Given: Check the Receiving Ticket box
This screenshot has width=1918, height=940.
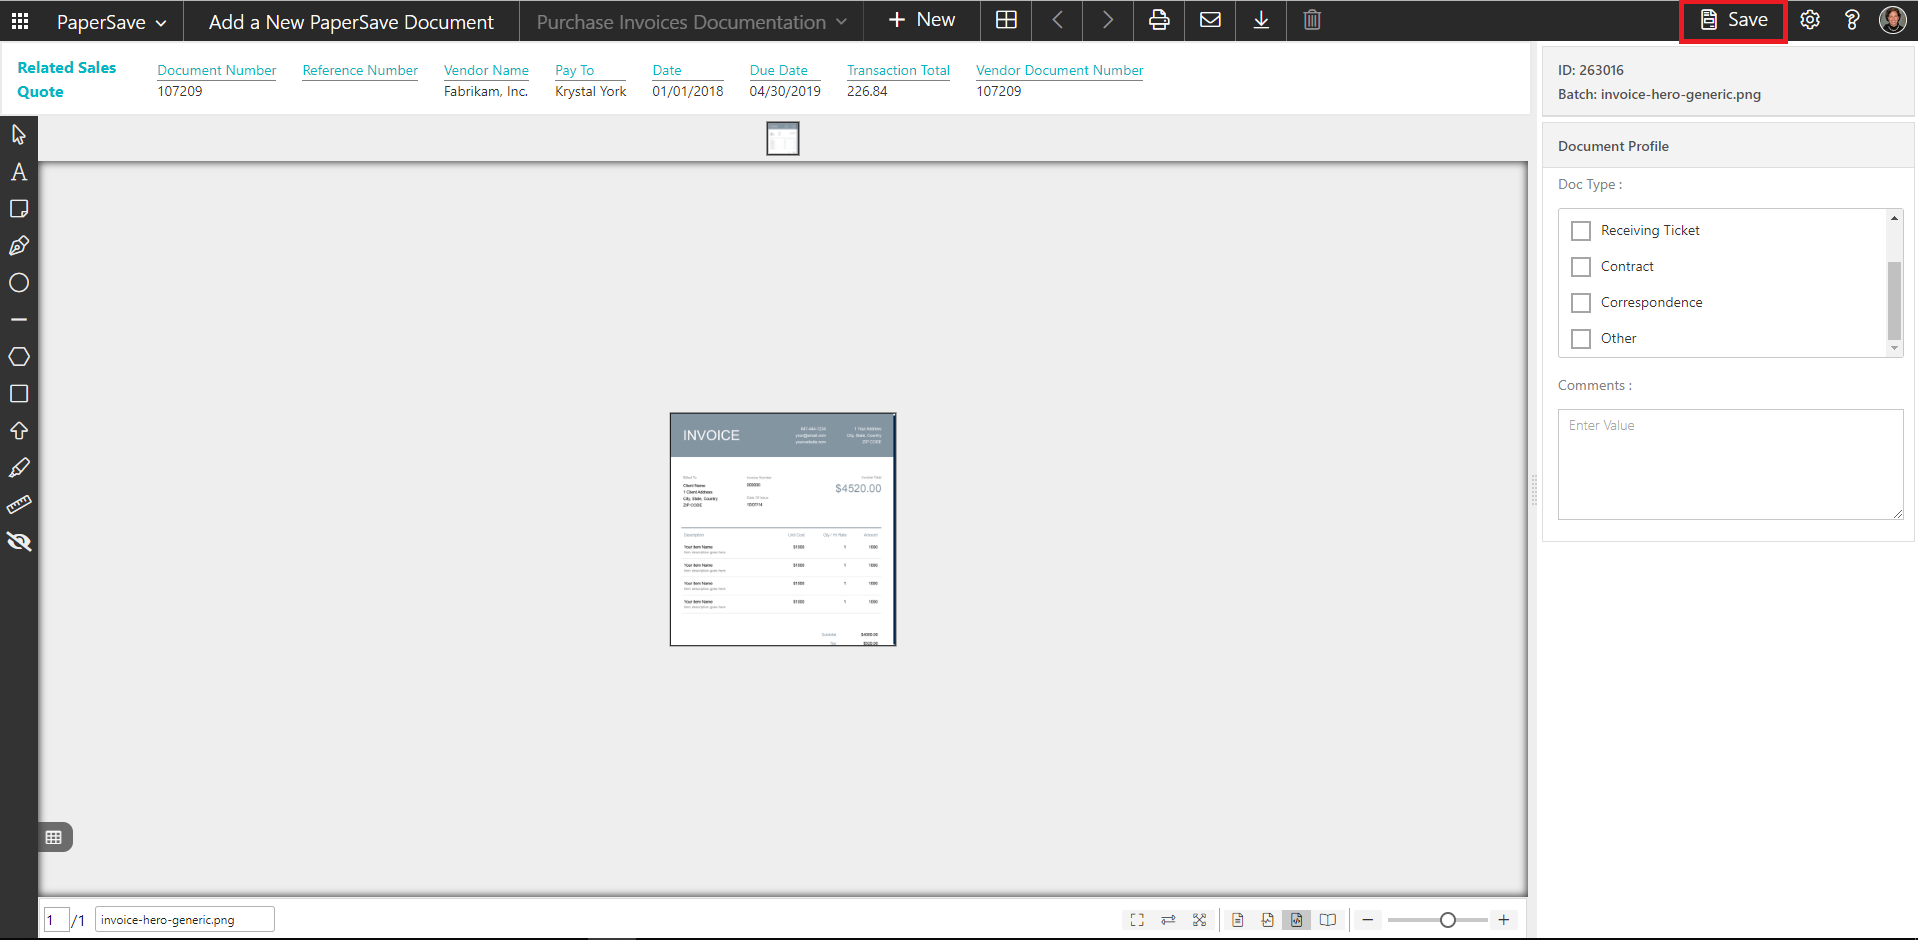Looking at the screenshot, I should point(1581,231).
